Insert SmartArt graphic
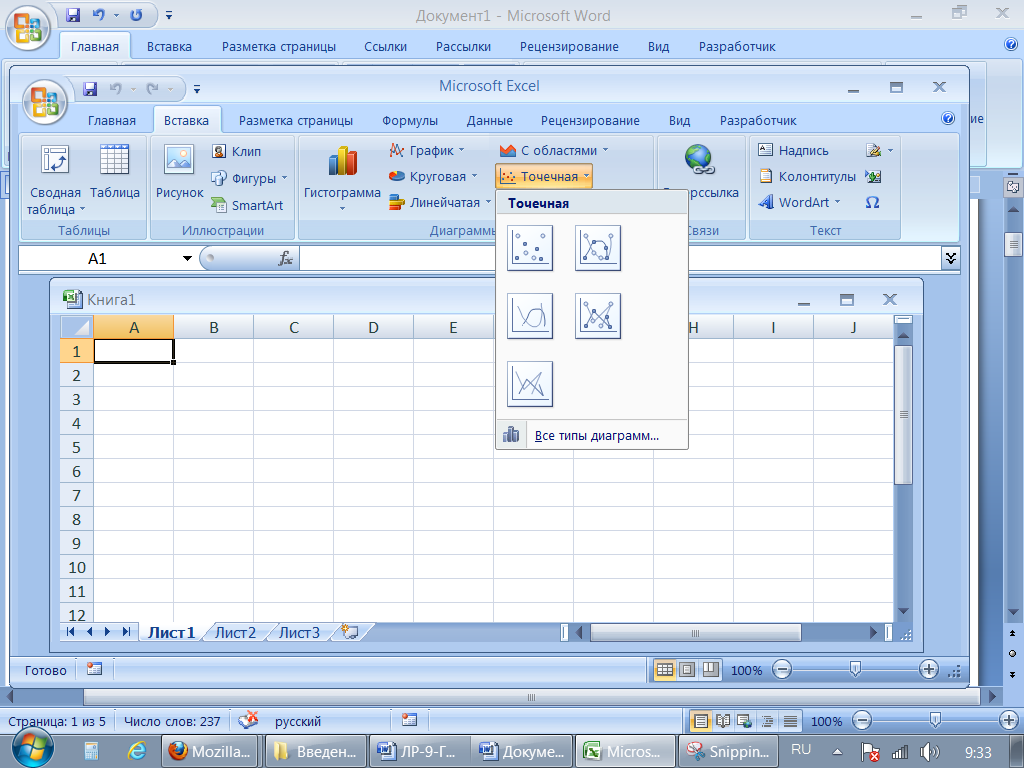The width and height of the screenshot is (1024, 768). tap(247, 205)
